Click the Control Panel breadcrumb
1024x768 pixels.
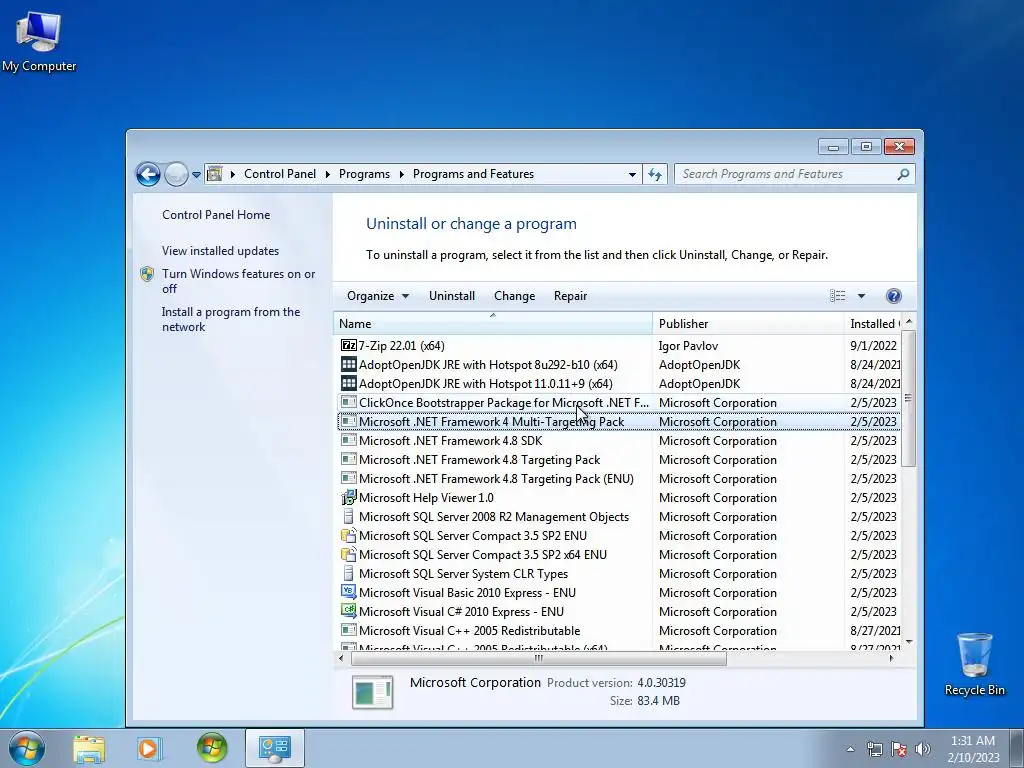point(280,174)
